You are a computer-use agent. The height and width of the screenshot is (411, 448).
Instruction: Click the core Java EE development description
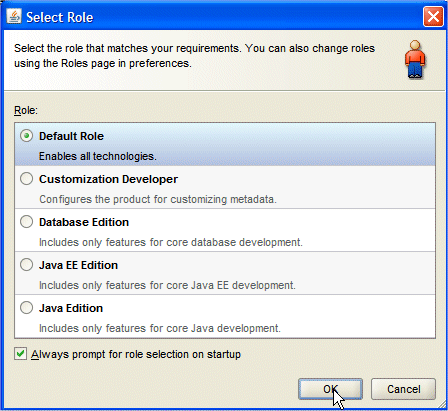point(167,285)
